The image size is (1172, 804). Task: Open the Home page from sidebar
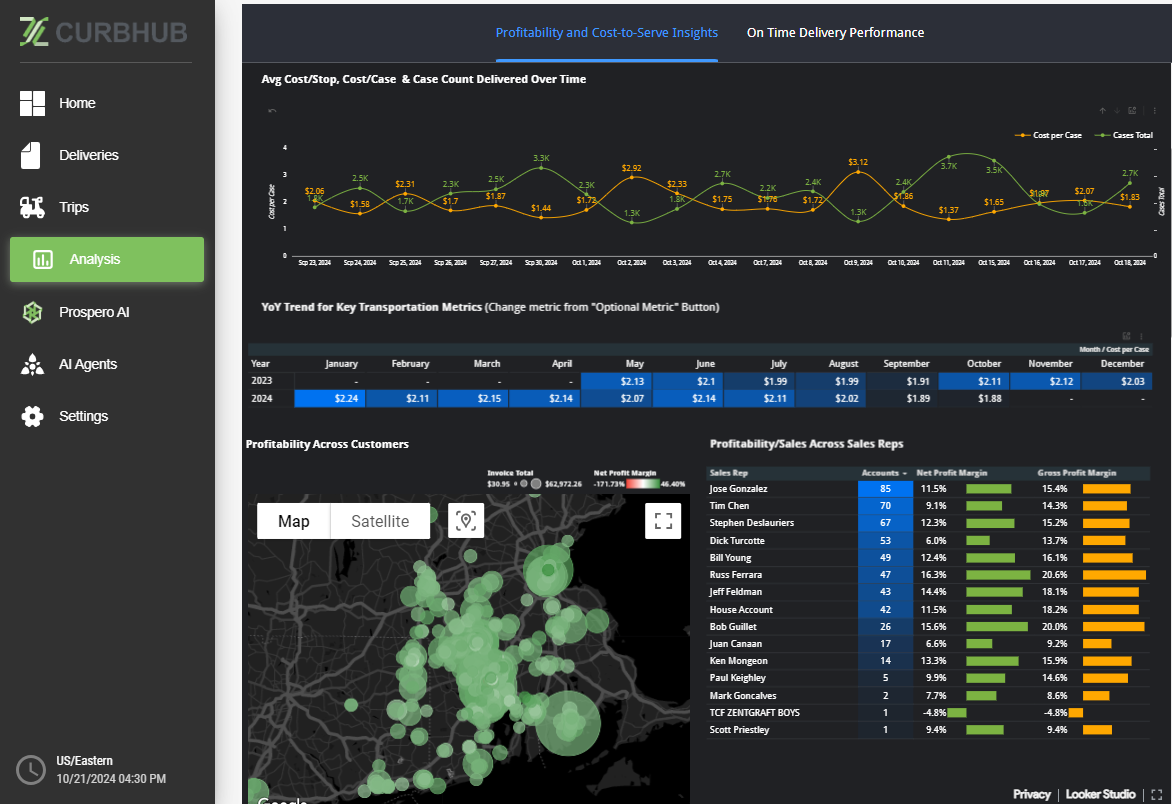click(x=76, y=103)
